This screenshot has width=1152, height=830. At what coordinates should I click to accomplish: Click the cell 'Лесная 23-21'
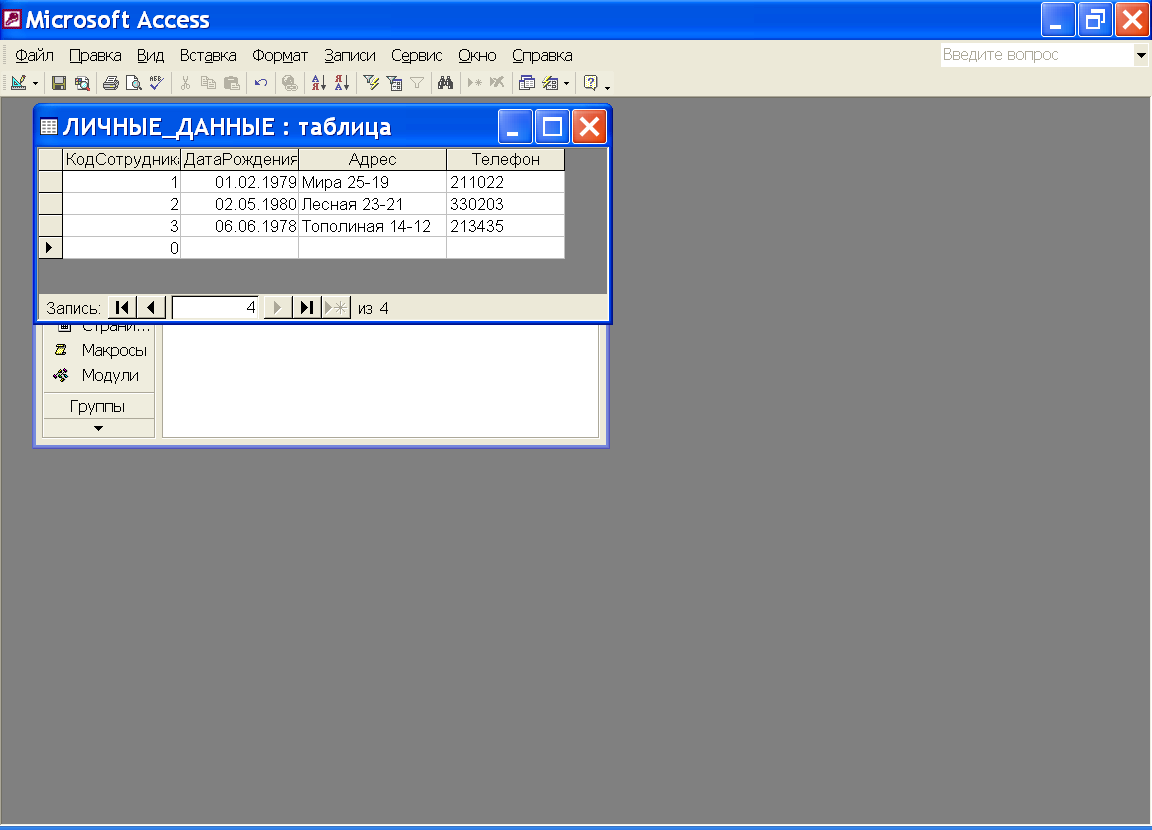[372, 204]
